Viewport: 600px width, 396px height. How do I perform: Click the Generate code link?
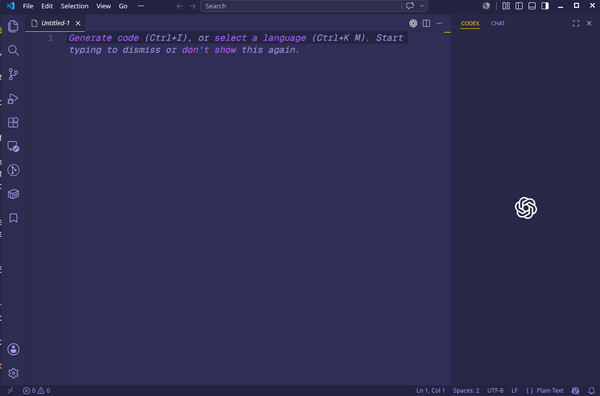pyautogui.click(x=104, y=38)
